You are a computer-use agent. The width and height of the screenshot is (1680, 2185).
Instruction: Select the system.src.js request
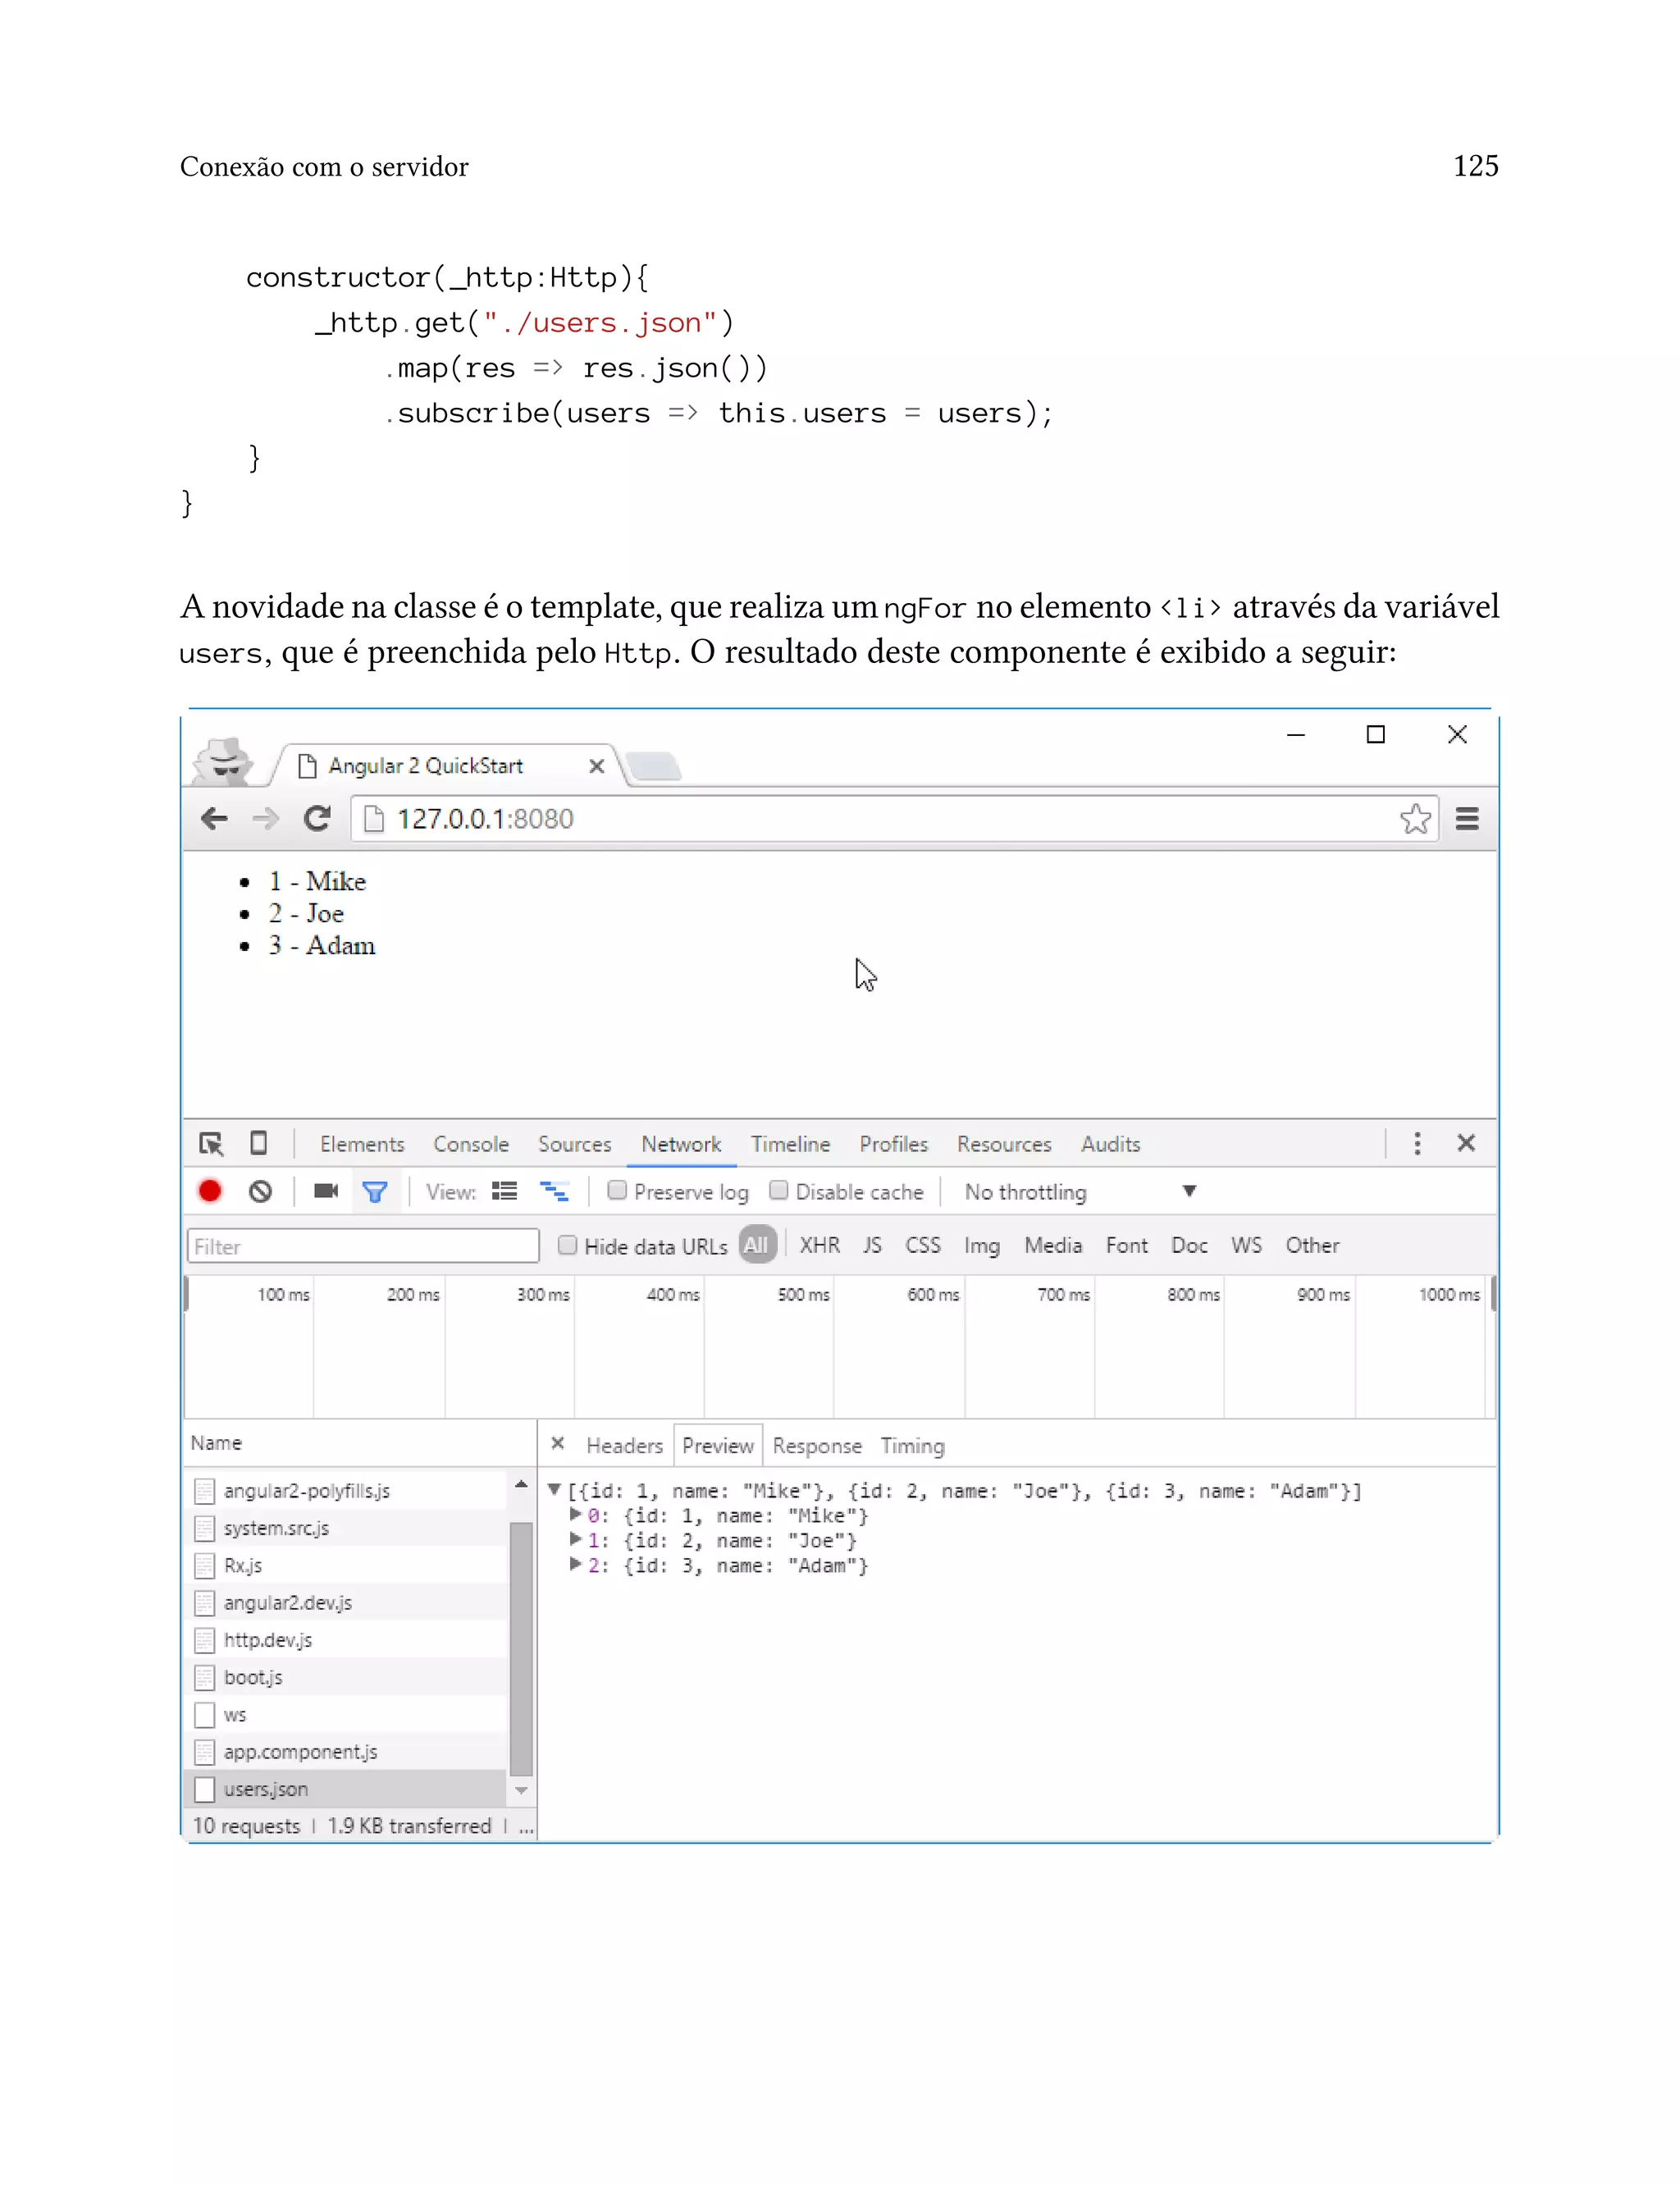pyautogui.click(x=346, y=1528)
